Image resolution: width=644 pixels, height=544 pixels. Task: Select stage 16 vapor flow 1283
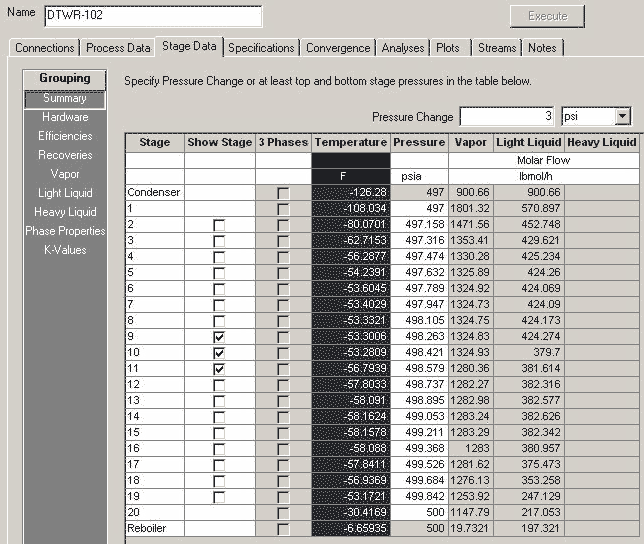471,448
